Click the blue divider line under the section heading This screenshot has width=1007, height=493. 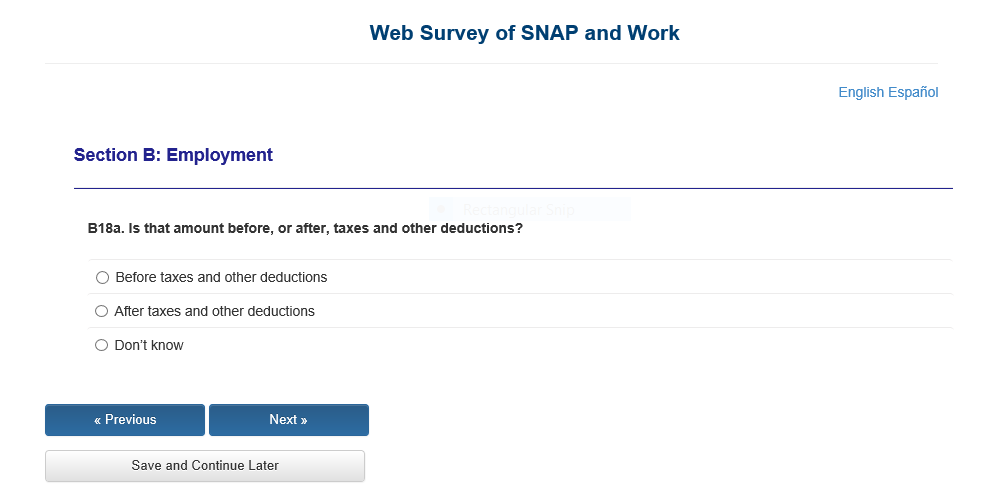click(x=513, y=188)
